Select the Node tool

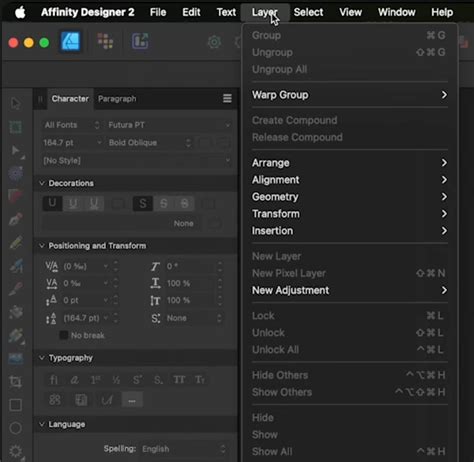(x=15, y=150)
